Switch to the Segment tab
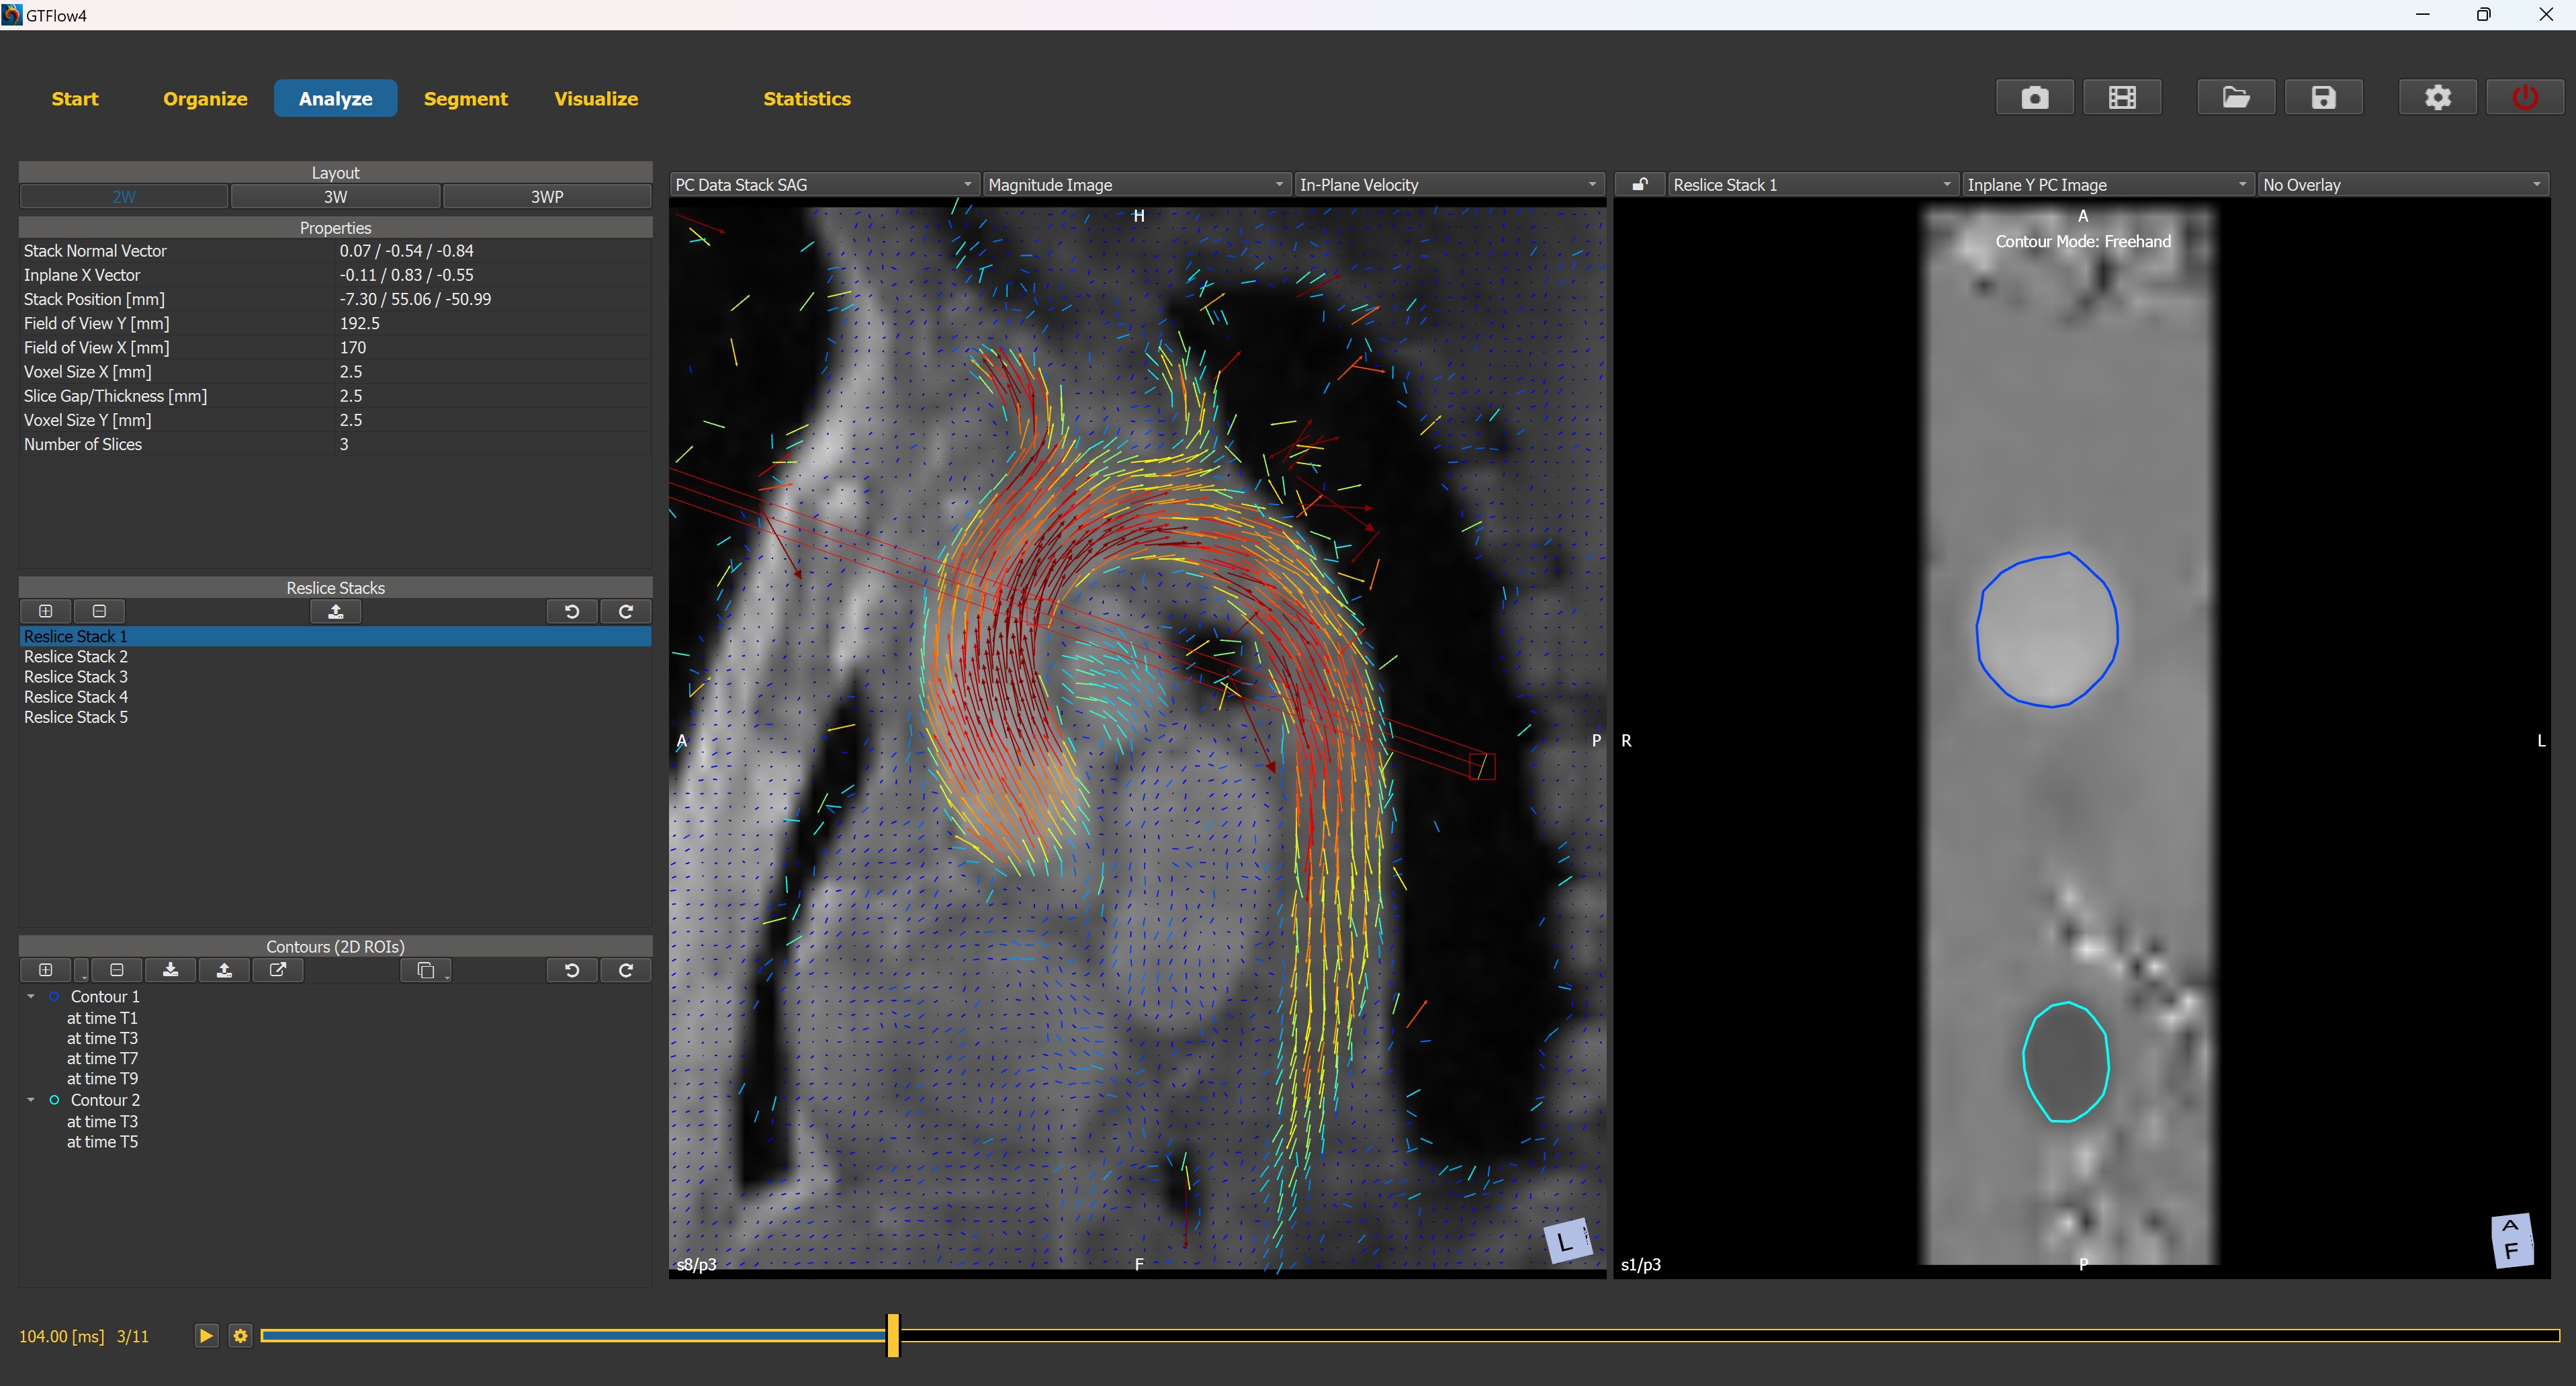The image size is (2576, 1386). (466, 99)
